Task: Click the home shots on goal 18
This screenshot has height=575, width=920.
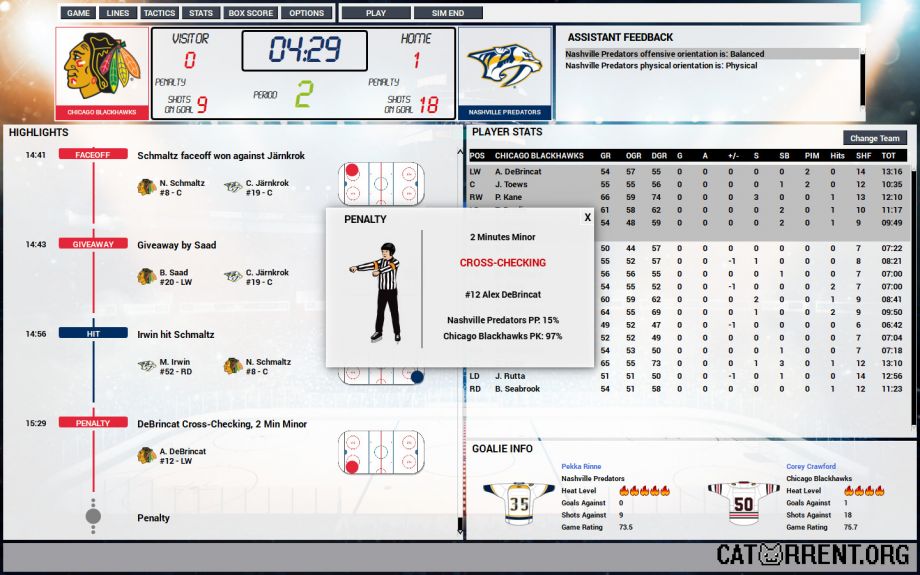Action: coord(429,105)
